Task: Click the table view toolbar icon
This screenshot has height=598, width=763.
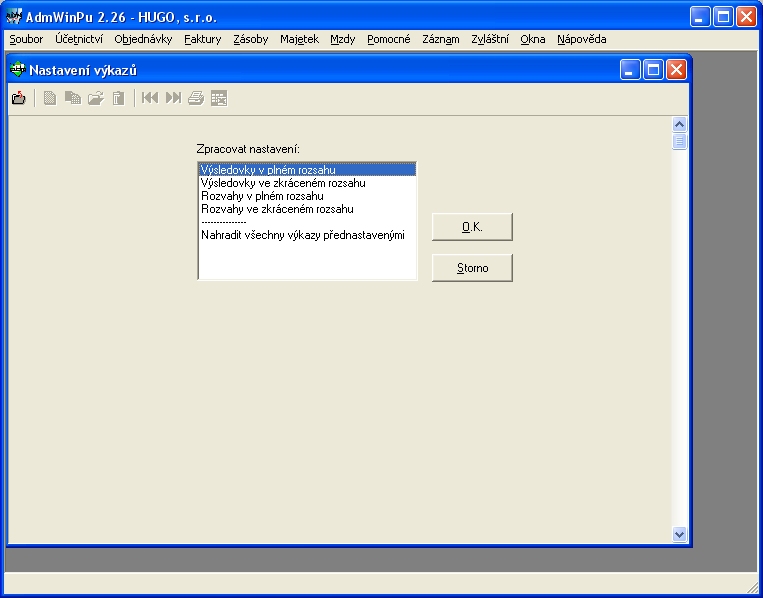Action: [x=219, y=98]
